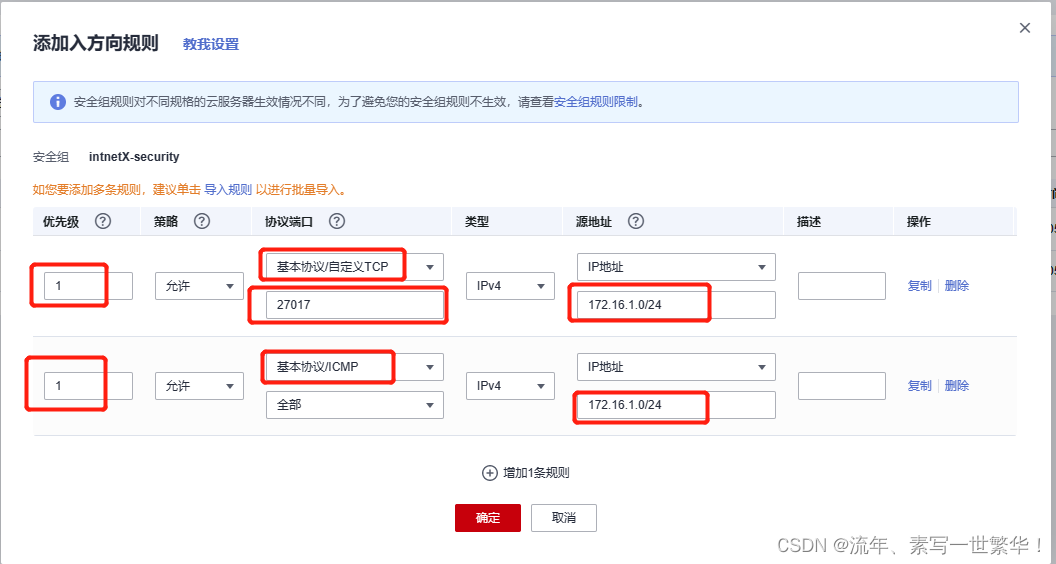The width and height of the screenshot is (1056, 564).
Task: Focus priority field of the ICMP rule
Action: tap(88, 386)
